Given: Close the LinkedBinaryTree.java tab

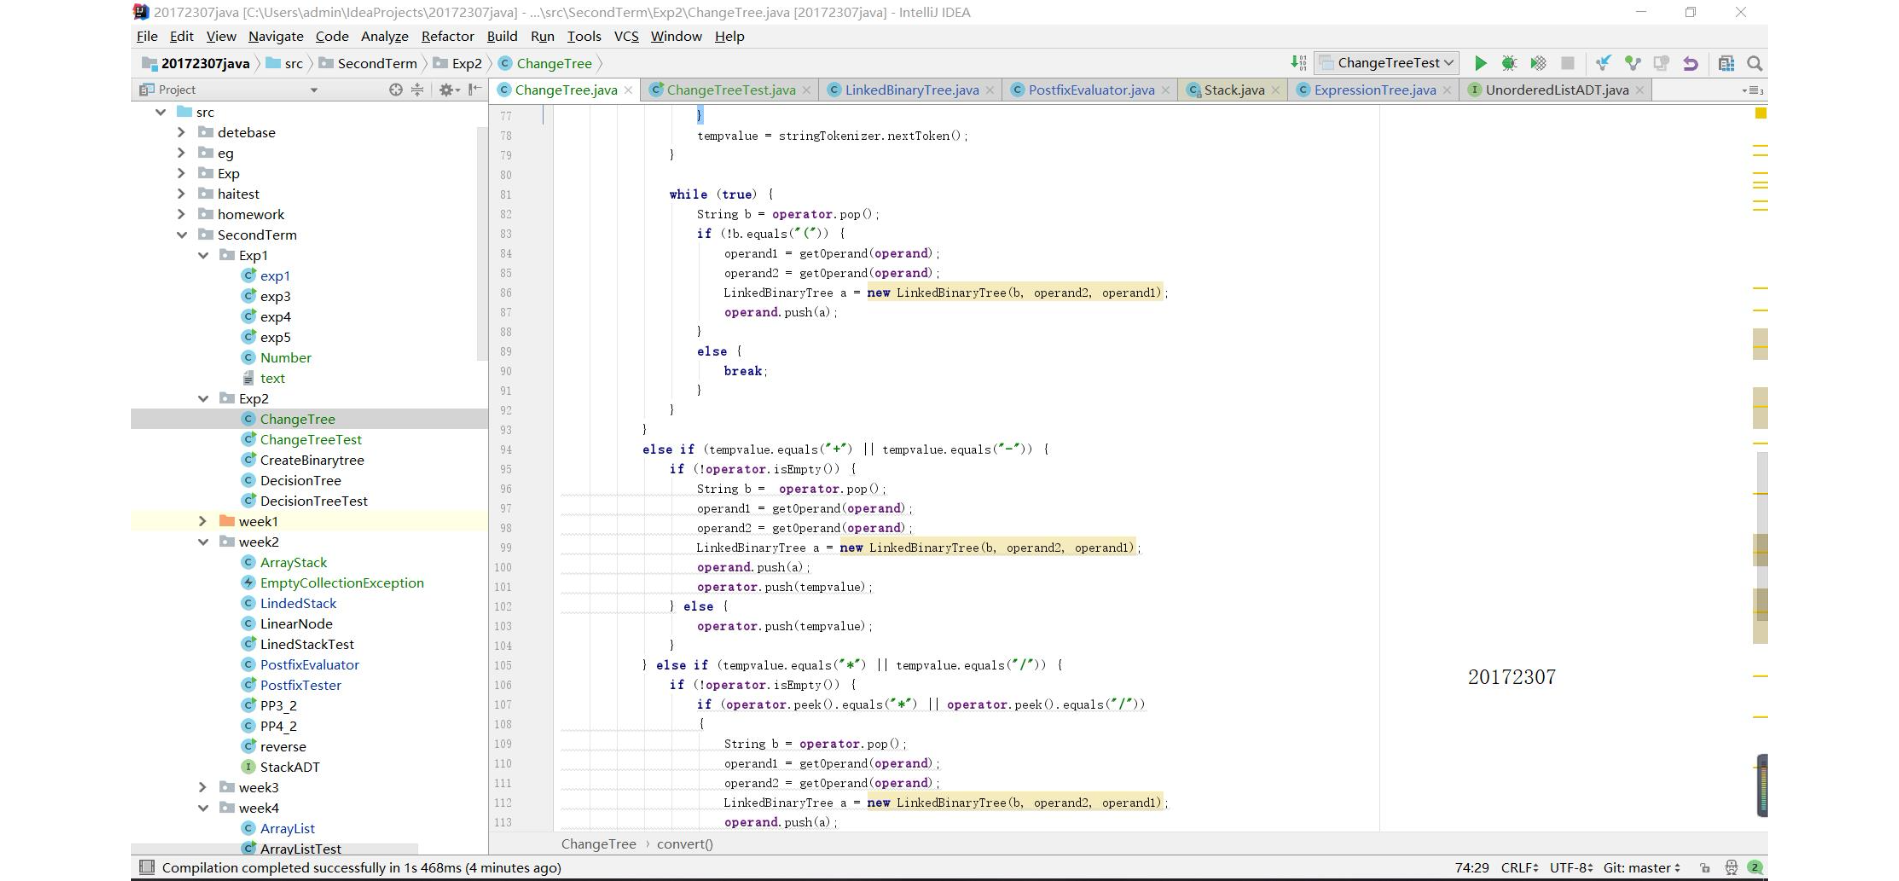Looking at the screenshot, I should point(990,91).
